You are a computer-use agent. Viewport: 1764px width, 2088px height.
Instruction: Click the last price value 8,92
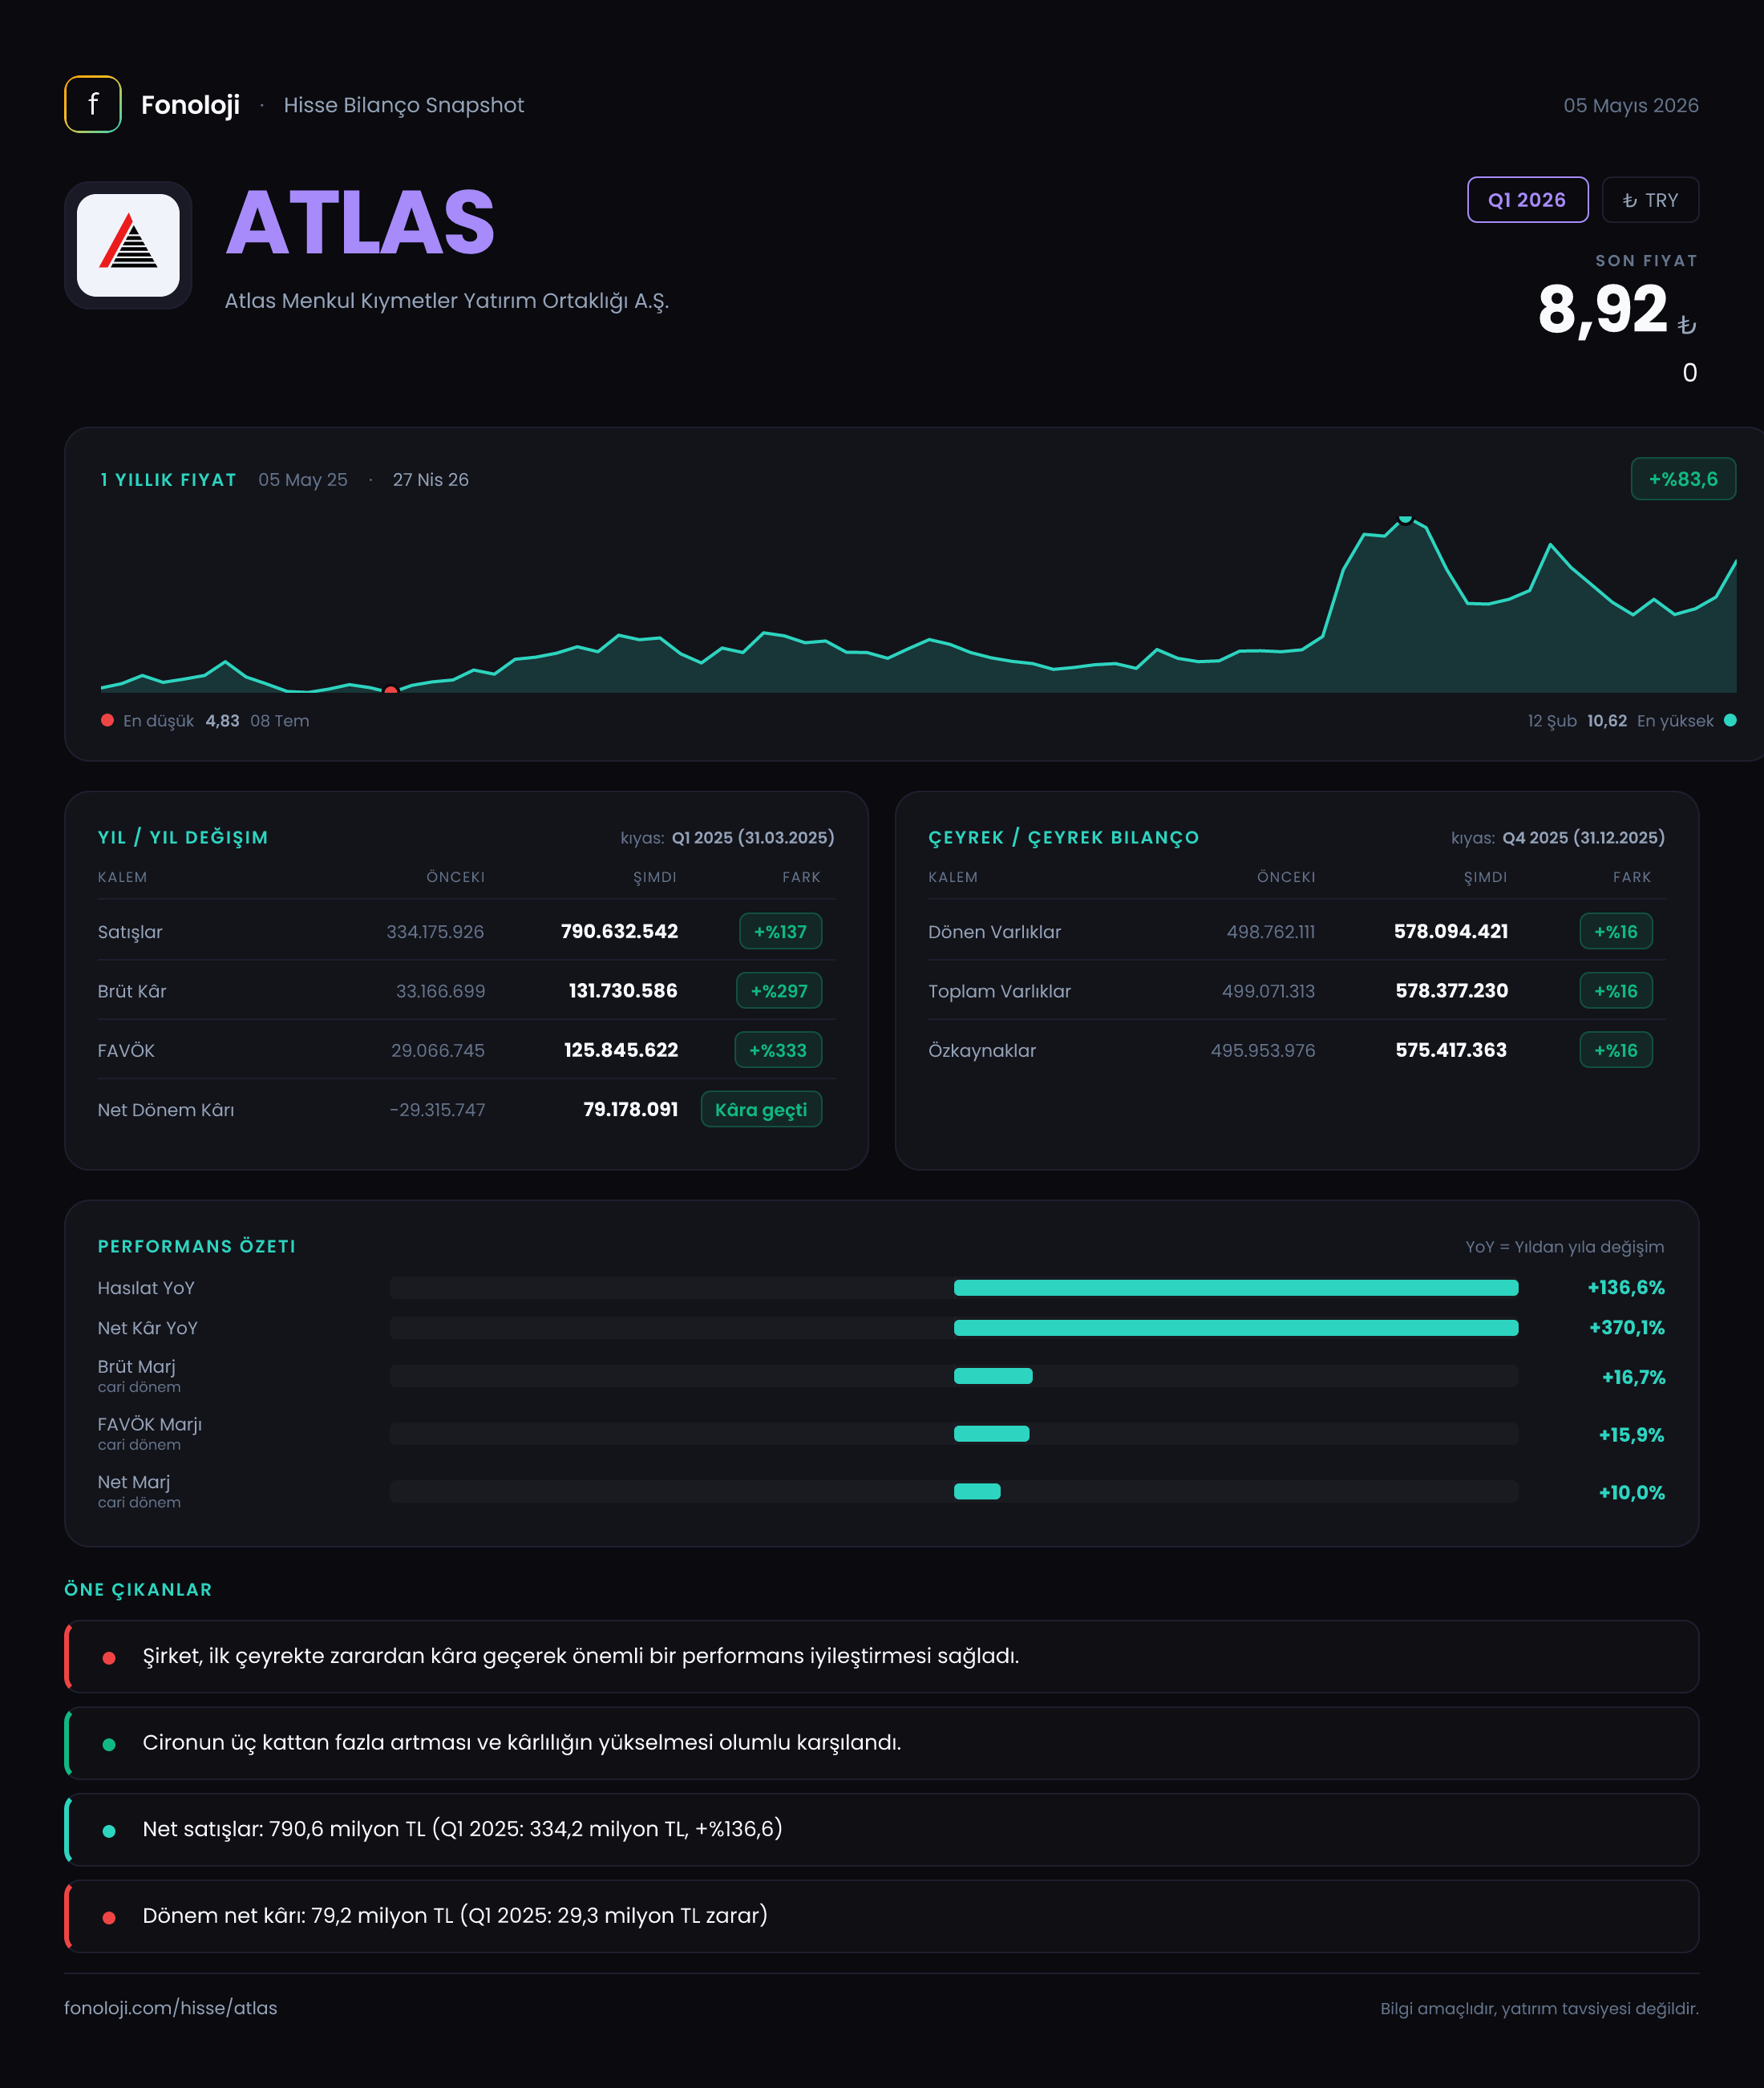[1602, 309]
